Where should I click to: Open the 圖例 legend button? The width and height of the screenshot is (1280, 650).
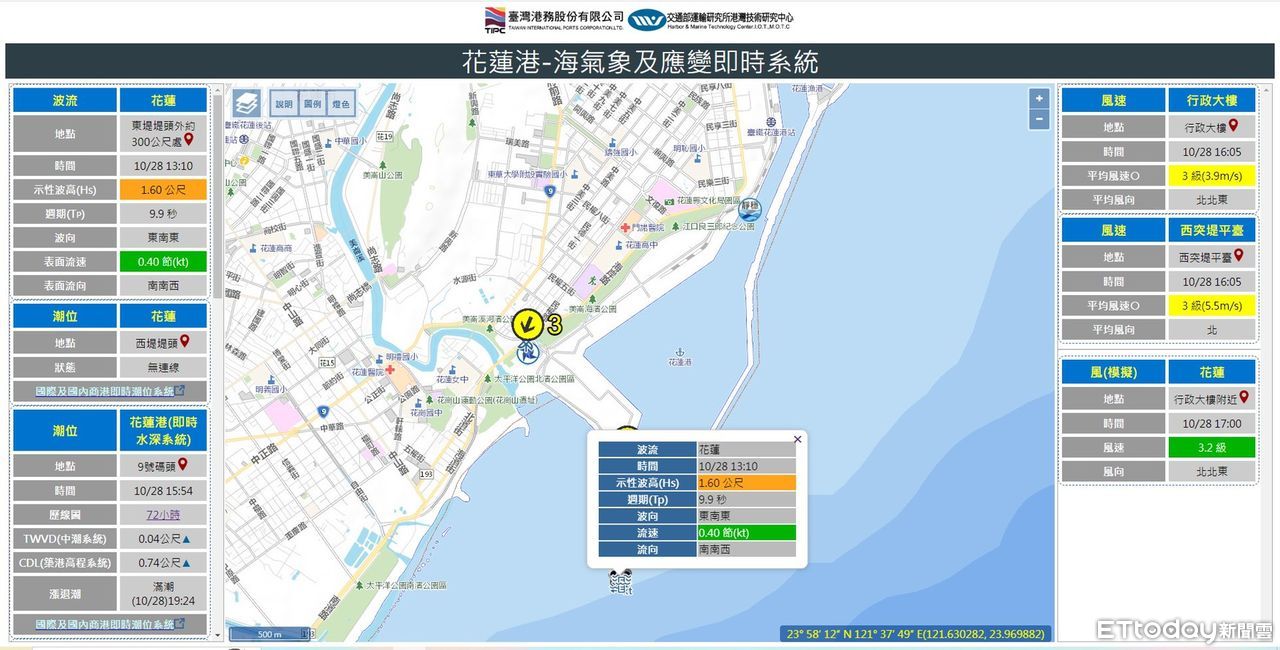tap(312, 104)
